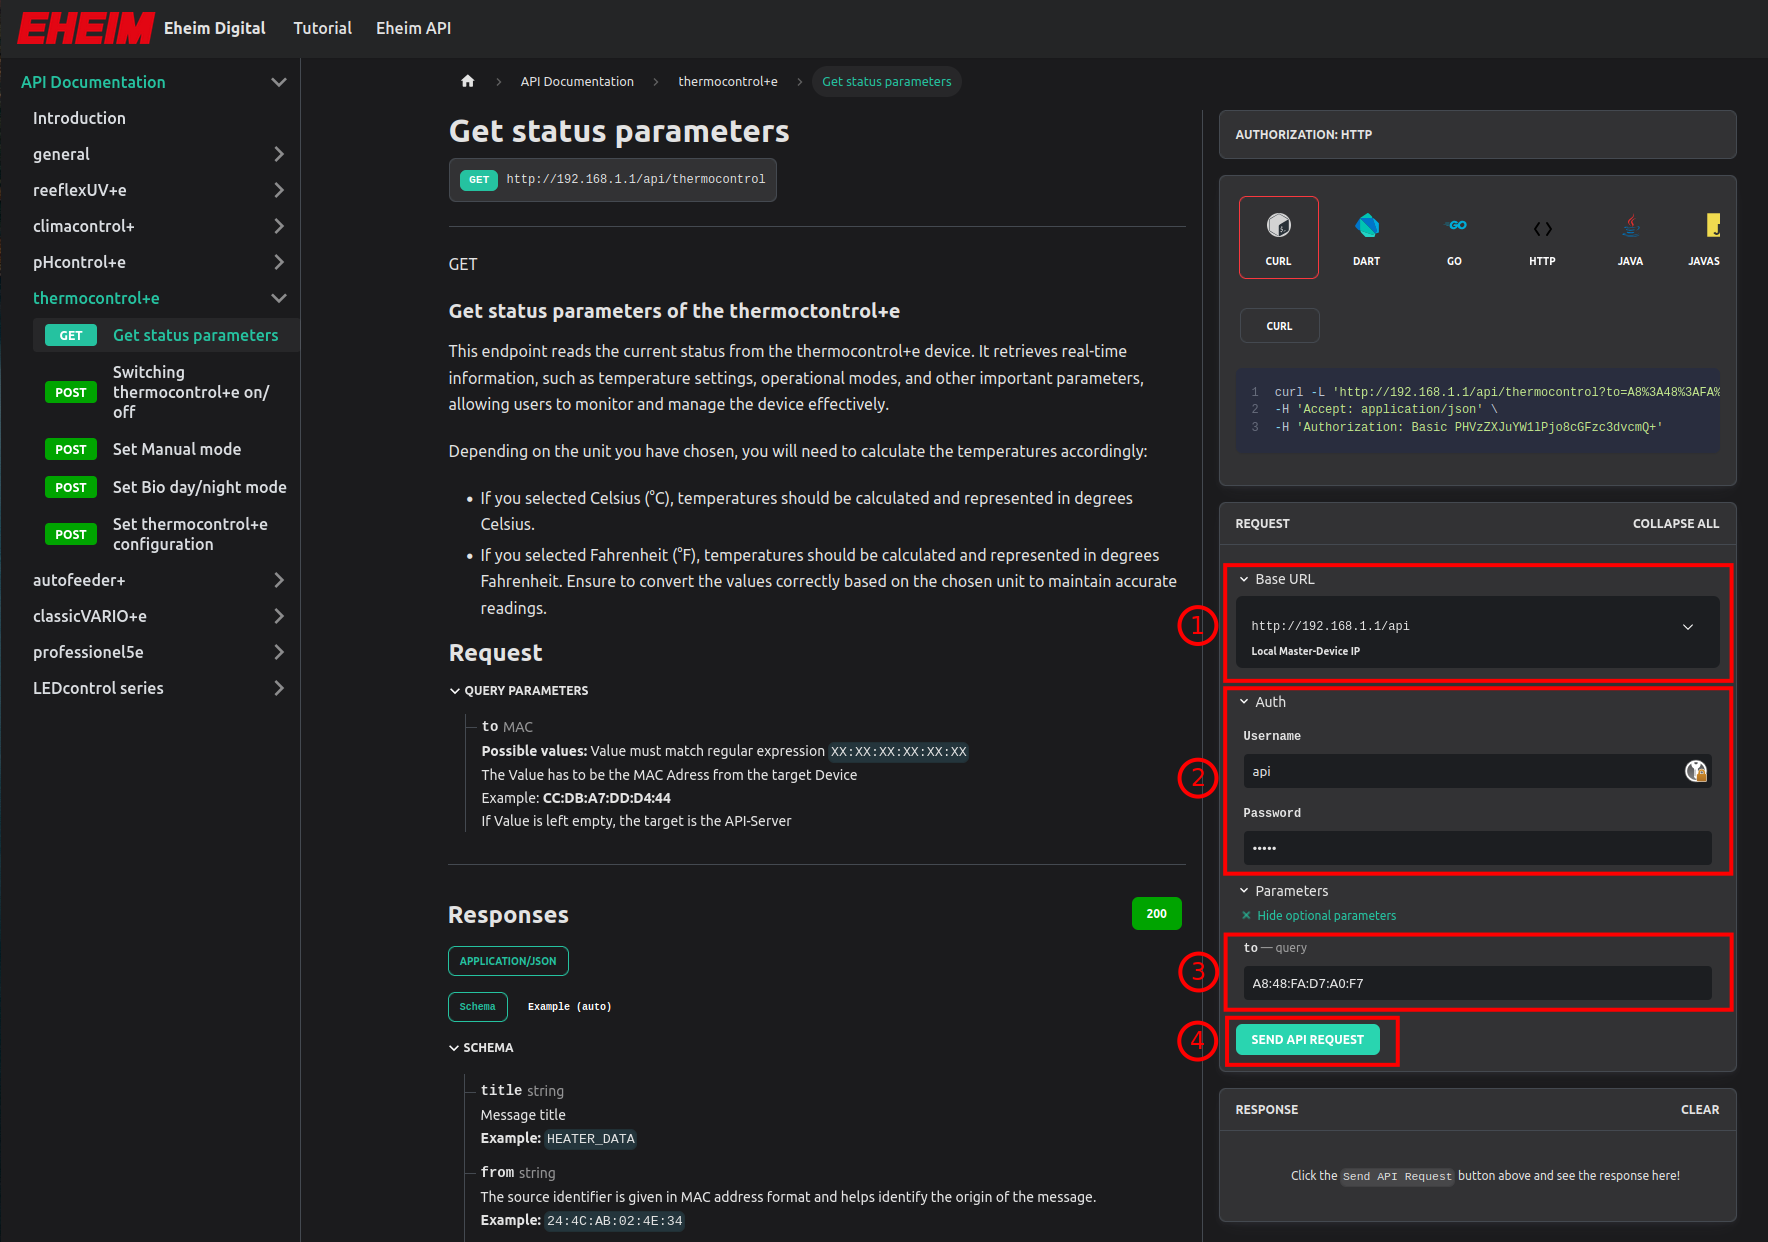The height and width of the screenshot is (1242, 1768).
Task: Switch to the Example (auto) tab
Action: (569, 1007)
